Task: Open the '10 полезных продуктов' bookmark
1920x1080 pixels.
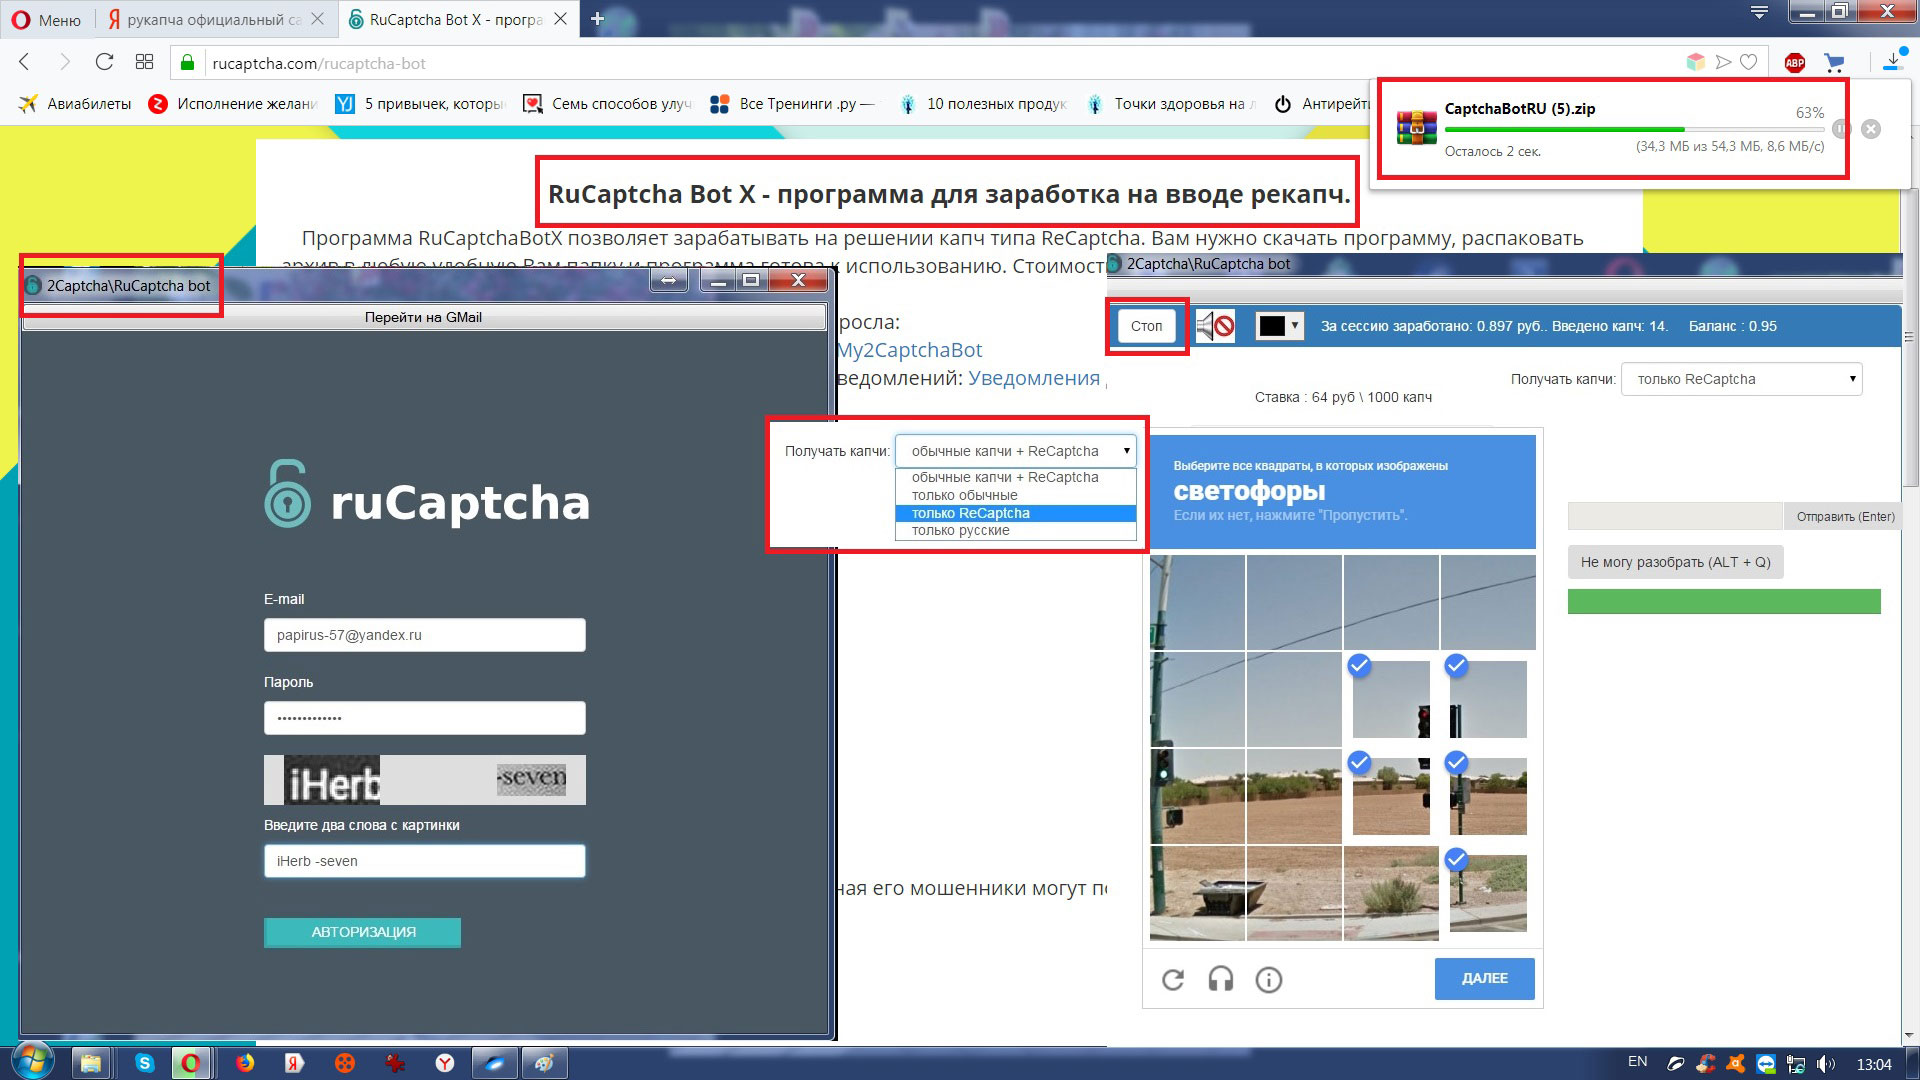Action: (983, 103)
